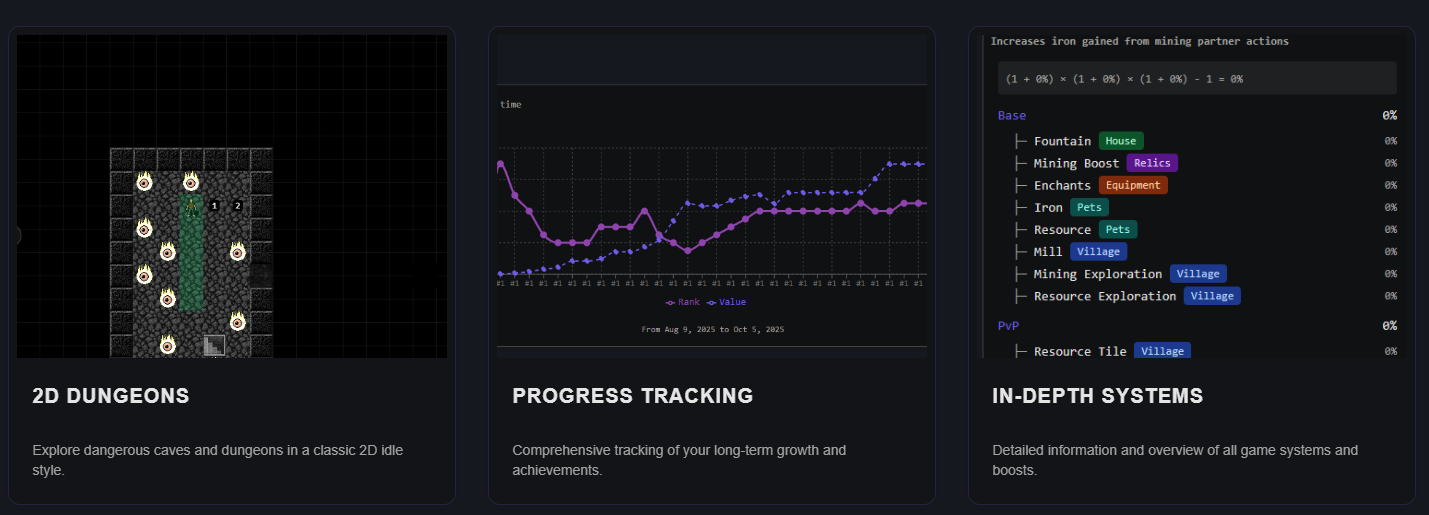Click the purple Relics badge
Viewport: 1429px width, 515px height.
click(1152, 163)
